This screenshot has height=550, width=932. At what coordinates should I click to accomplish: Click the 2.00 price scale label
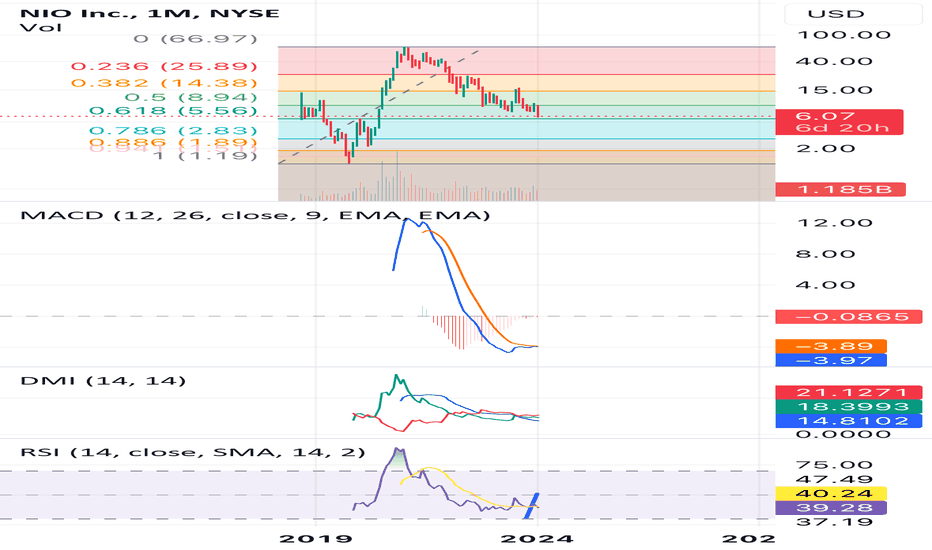tap(825, 149)
